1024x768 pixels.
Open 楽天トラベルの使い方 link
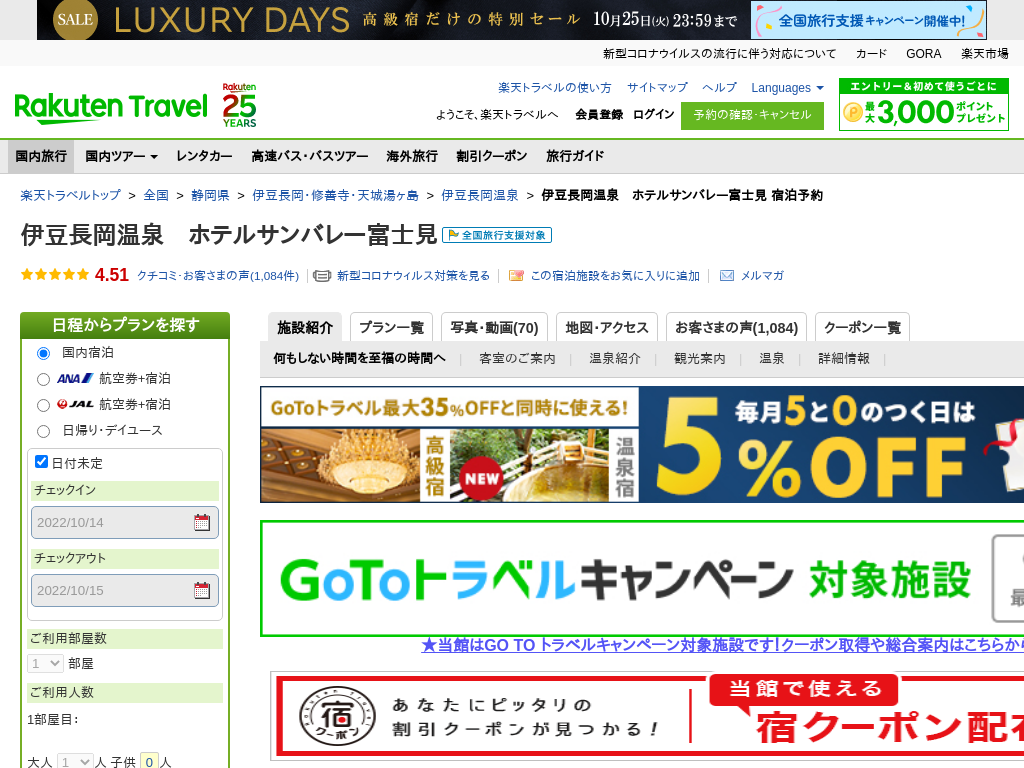(x=555, y=88)
